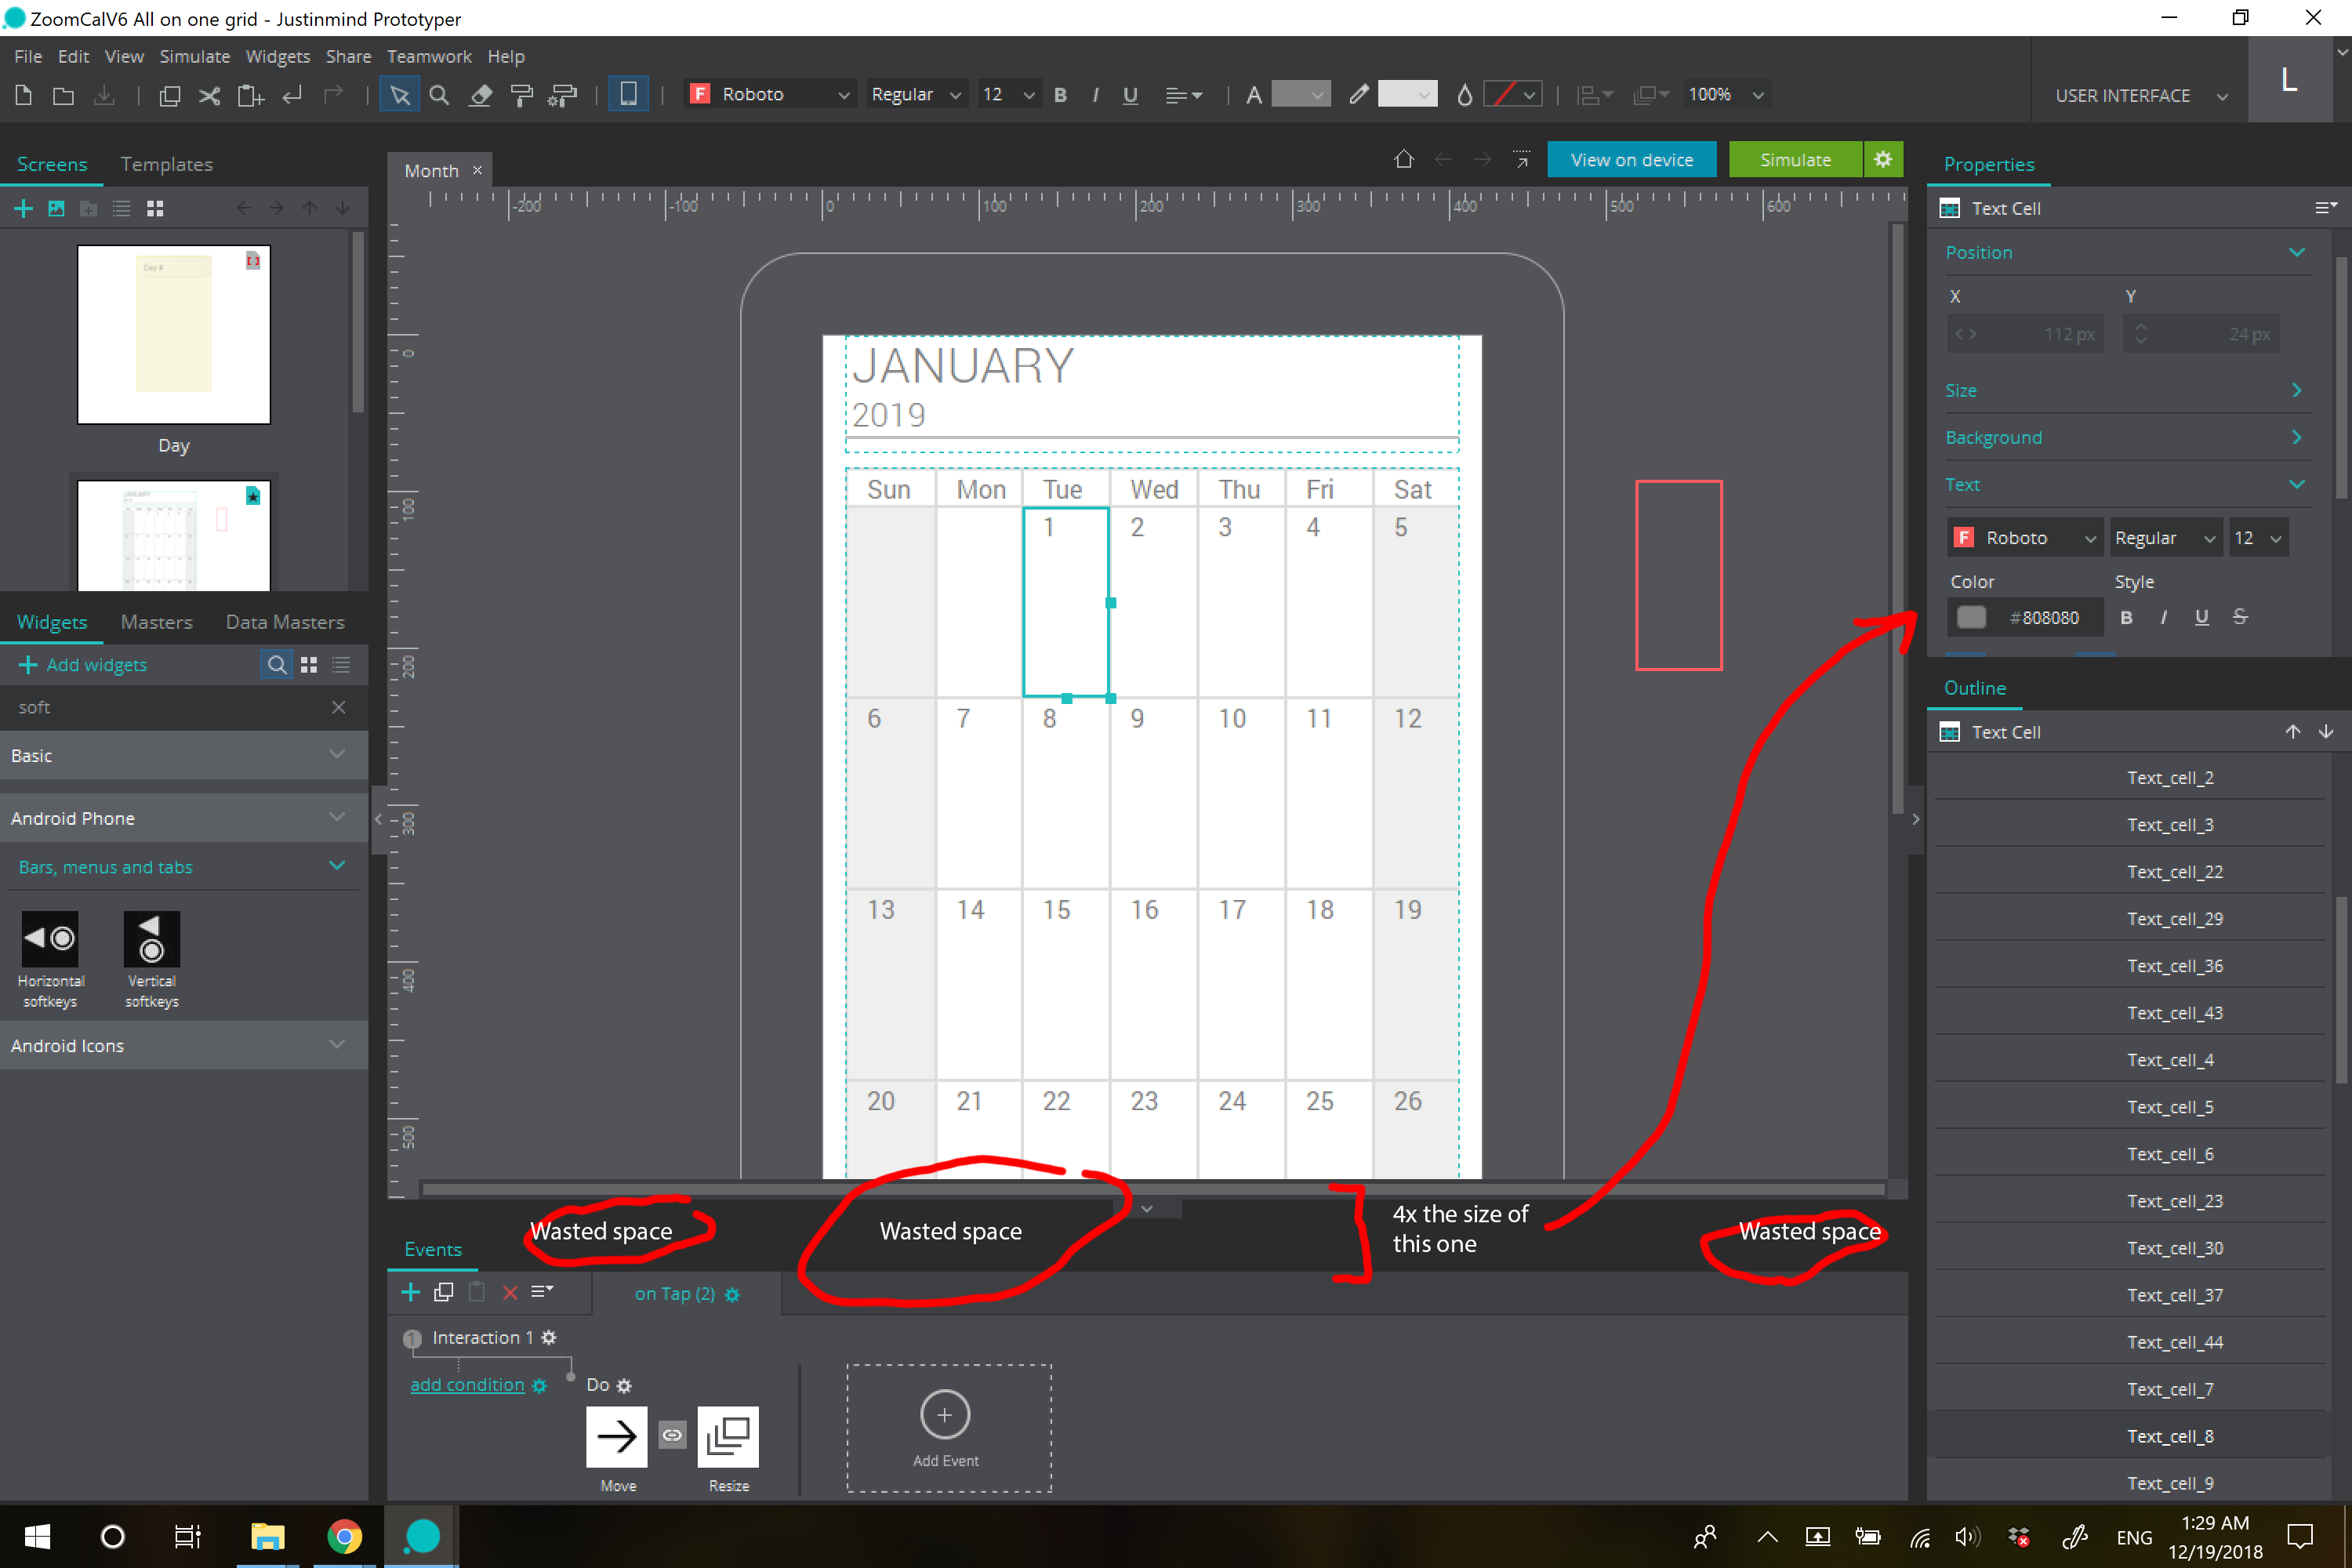Open simulation settings gear icon
The image size is (2352, 1568).
[x=1883, y=160]
